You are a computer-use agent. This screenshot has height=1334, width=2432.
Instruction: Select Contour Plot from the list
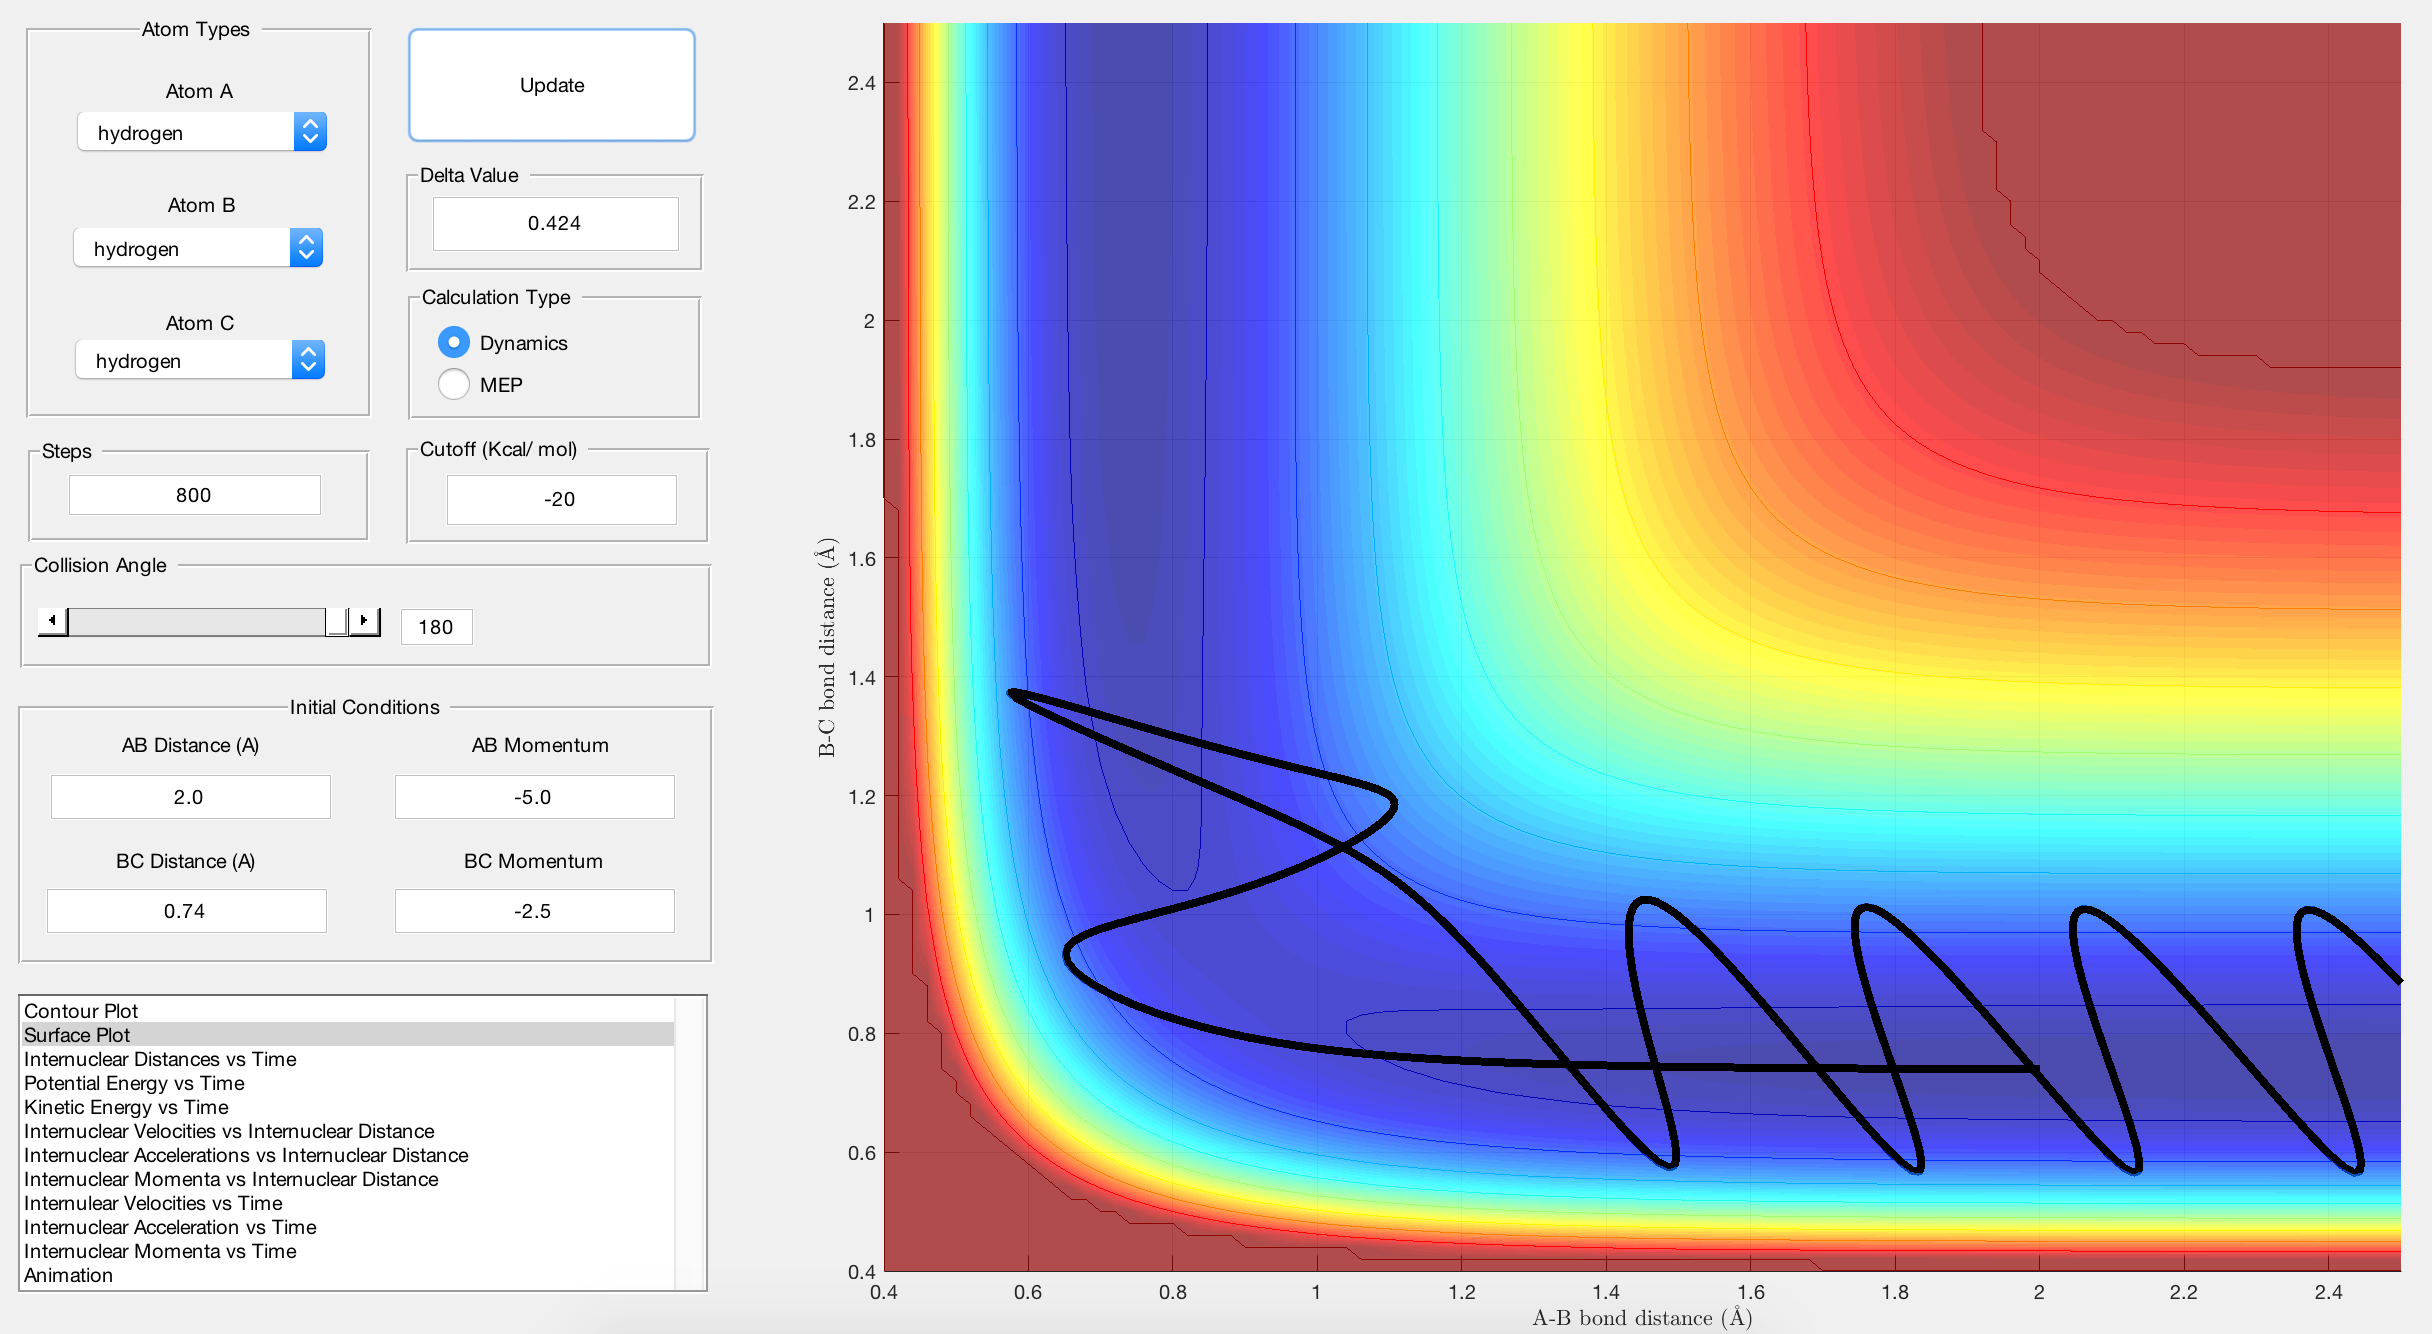(81, 1011)
